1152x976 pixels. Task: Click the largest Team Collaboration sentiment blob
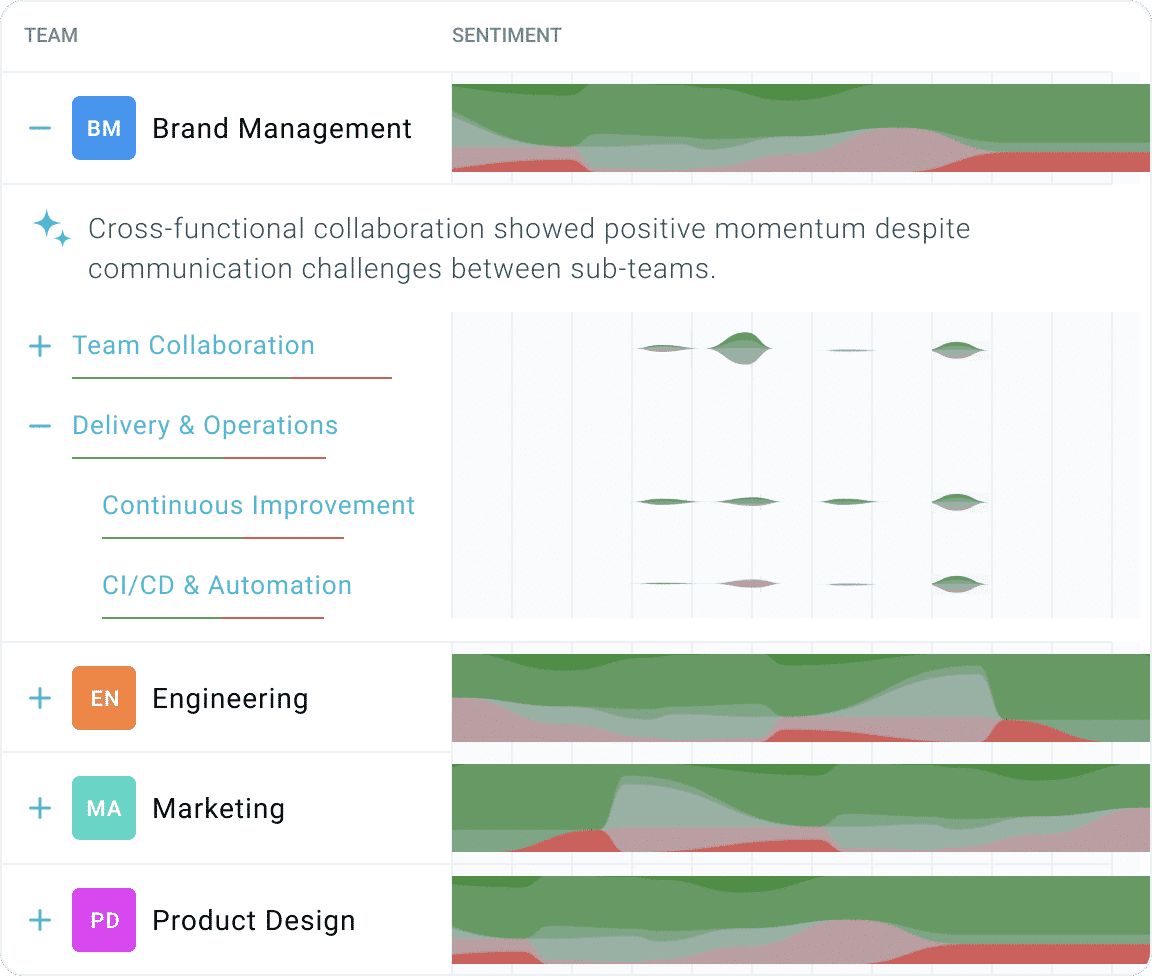(742, 347)
